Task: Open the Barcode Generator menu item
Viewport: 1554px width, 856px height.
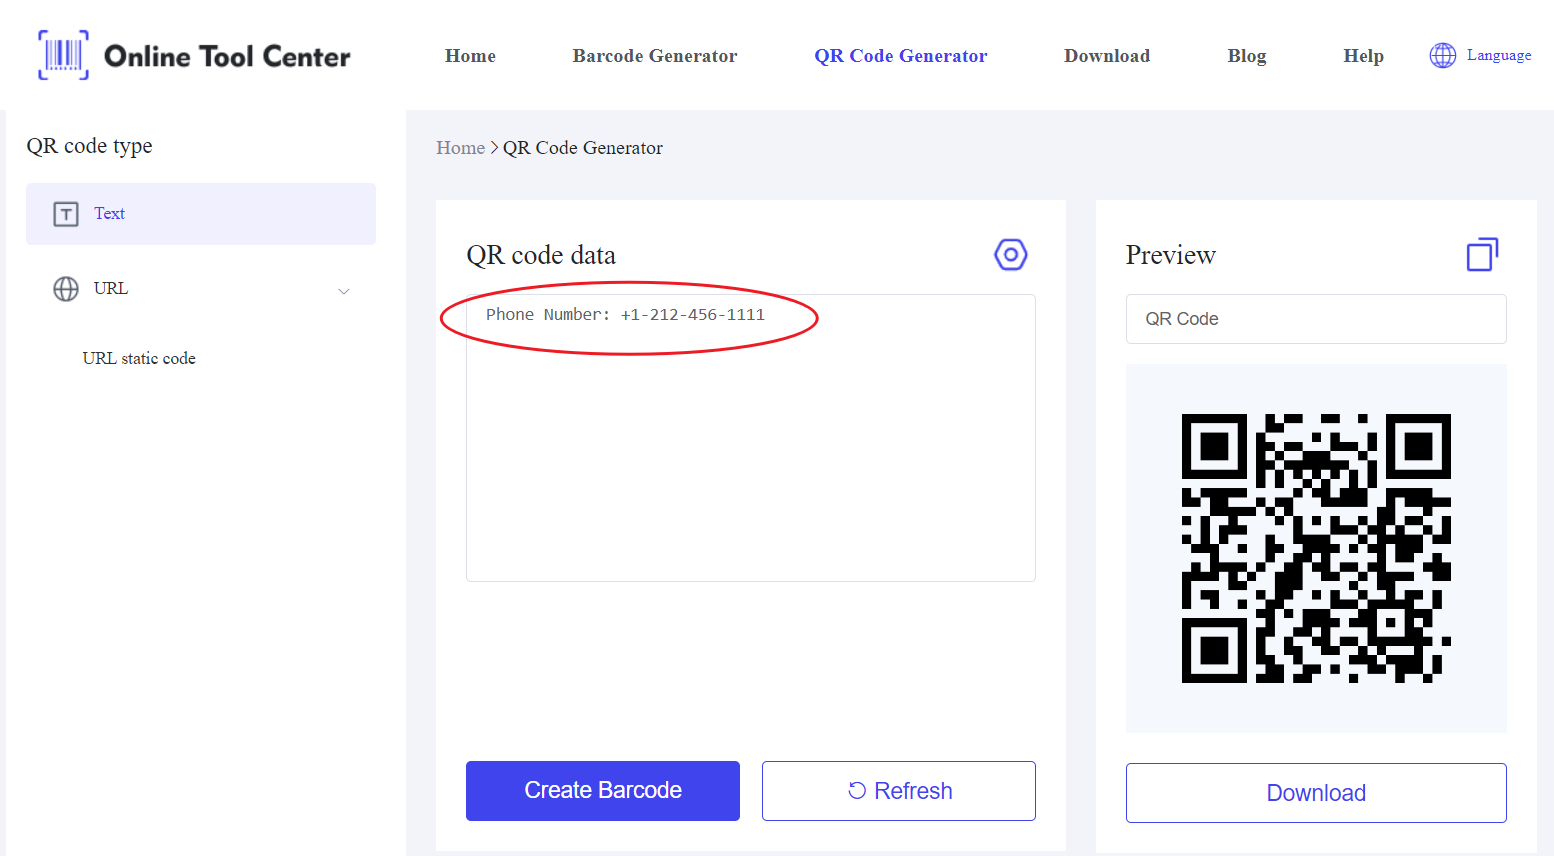Action: [655, 56]
